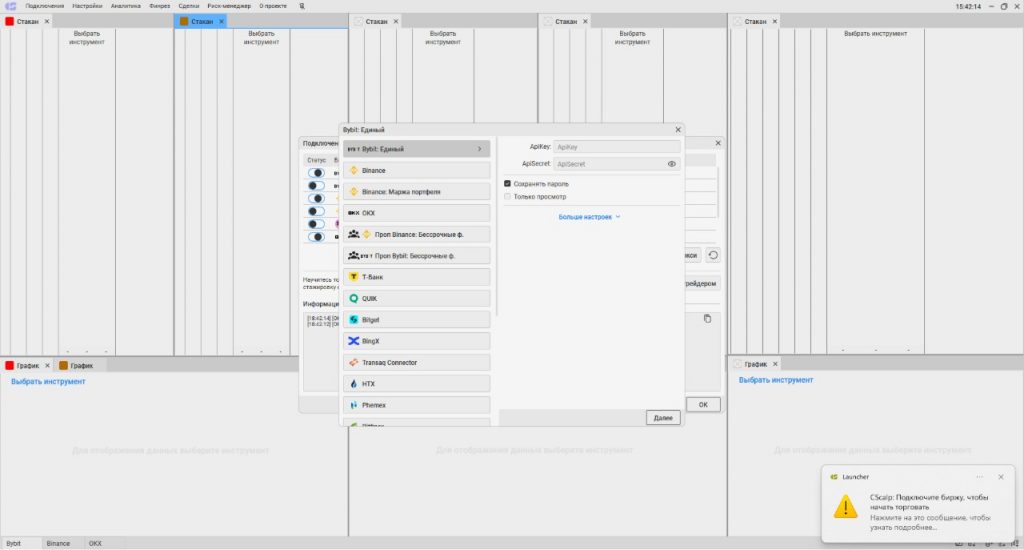Click the blue Выбрать инструмент link in the right График panel
Viewport: 1024px width, 550px height.
(776, 380)
